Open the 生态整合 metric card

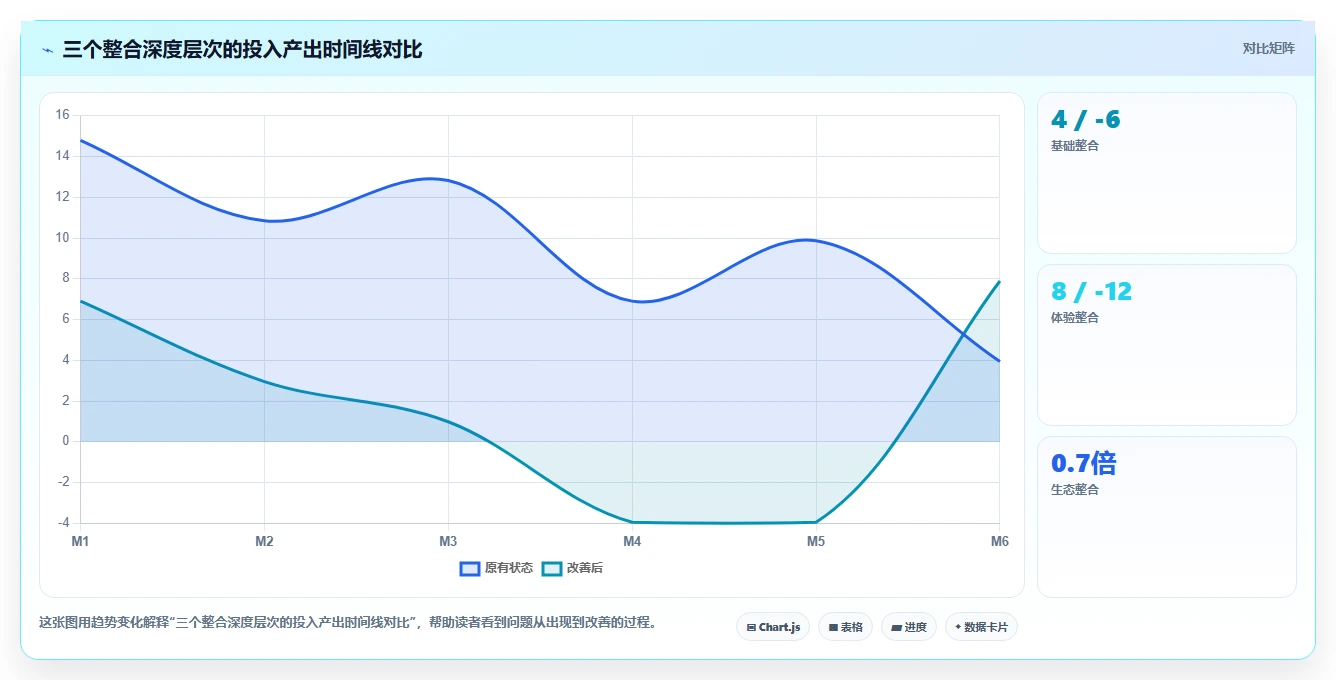point(1167,517)
